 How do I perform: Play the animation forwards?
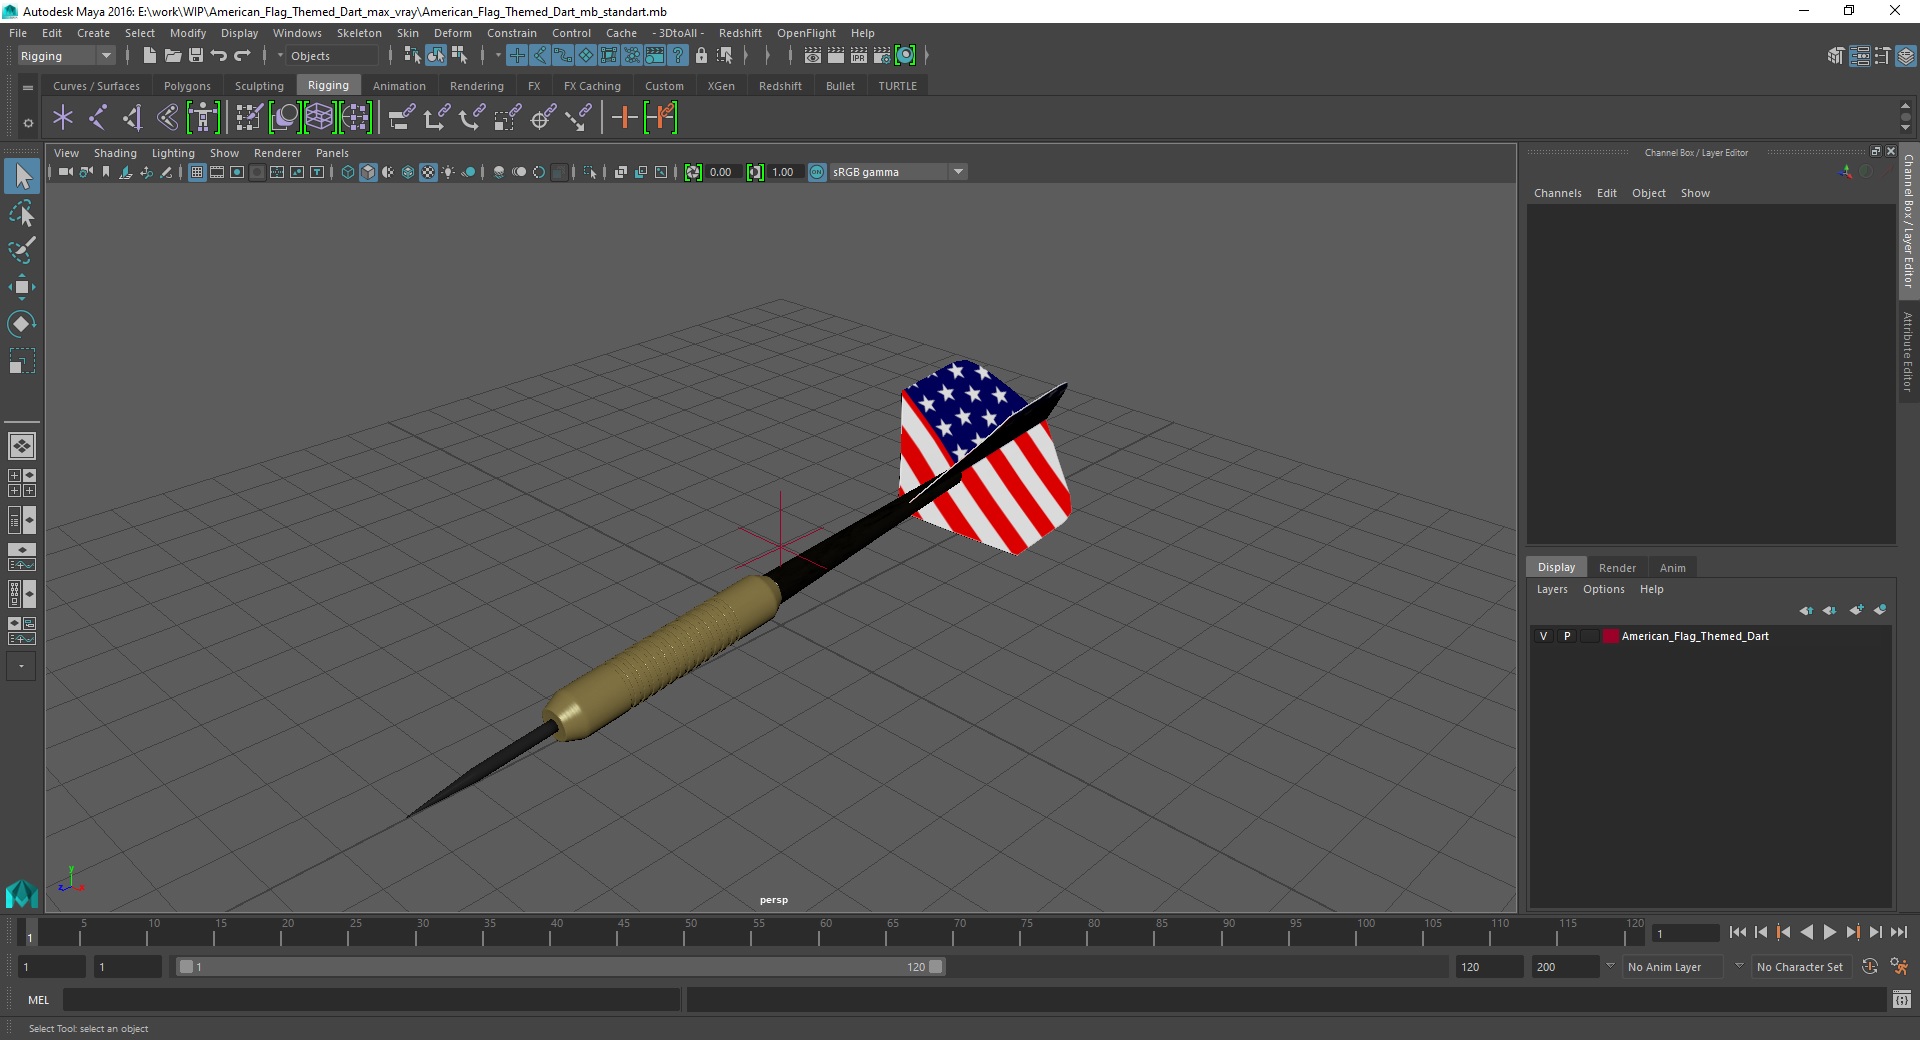click(x=1829, y=932)
